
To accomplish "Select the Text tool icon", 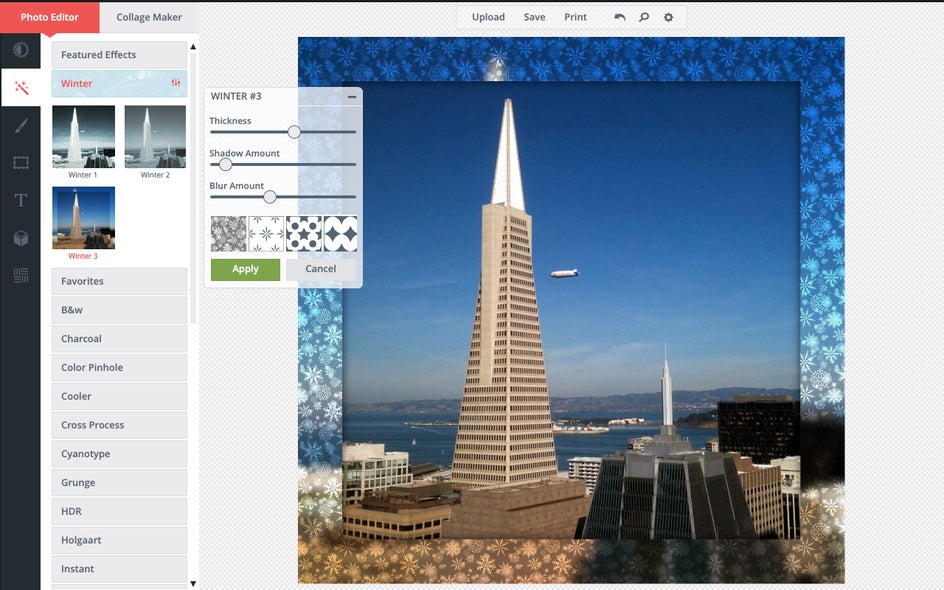I will click(x=21, y=200).
